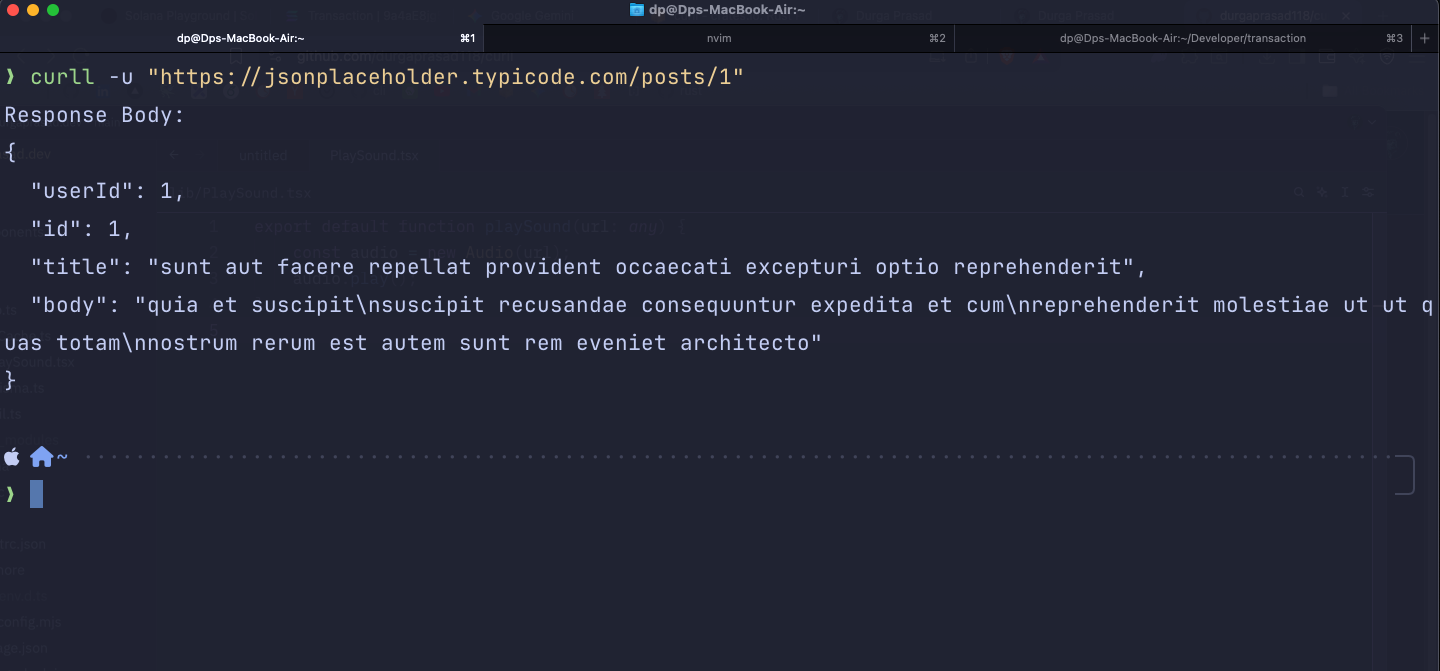Open the ~/Developer/transaction tab

coord(1182,38)
